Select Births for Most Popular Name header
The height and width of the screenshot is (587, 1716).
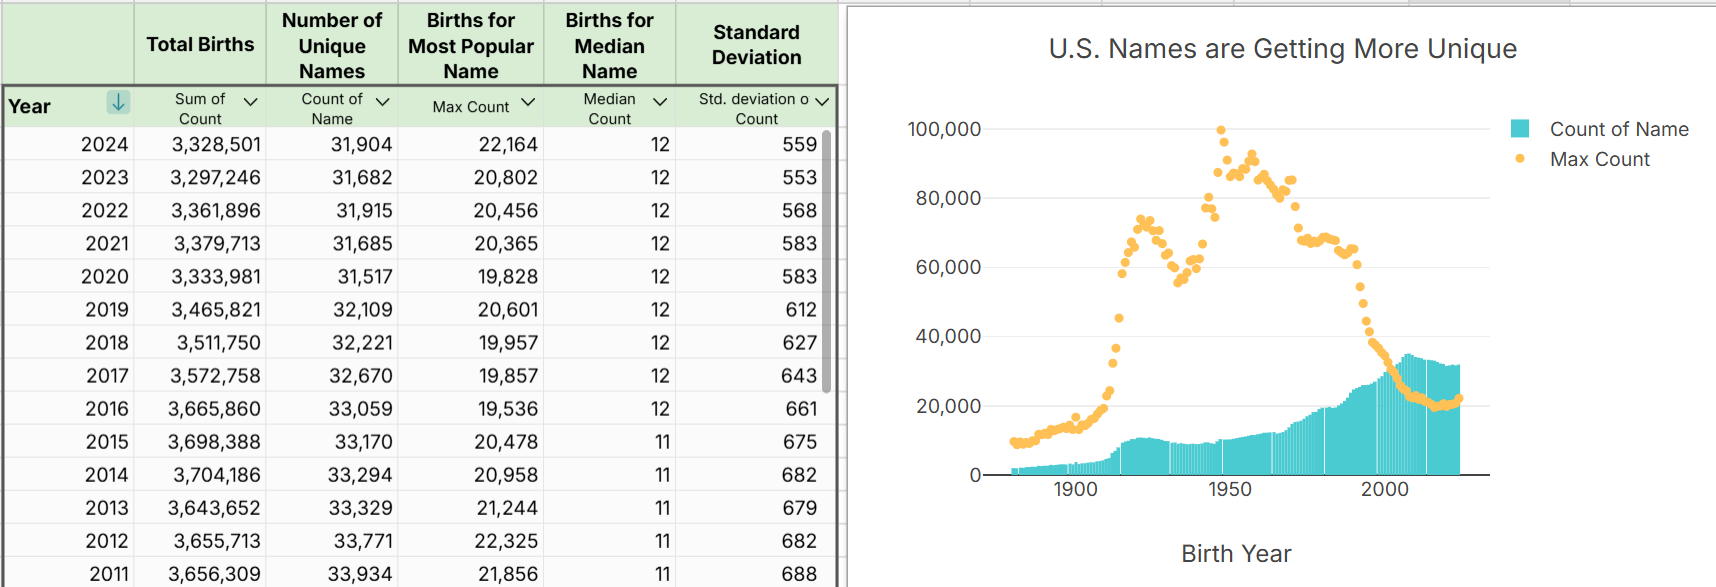(471, 46)
